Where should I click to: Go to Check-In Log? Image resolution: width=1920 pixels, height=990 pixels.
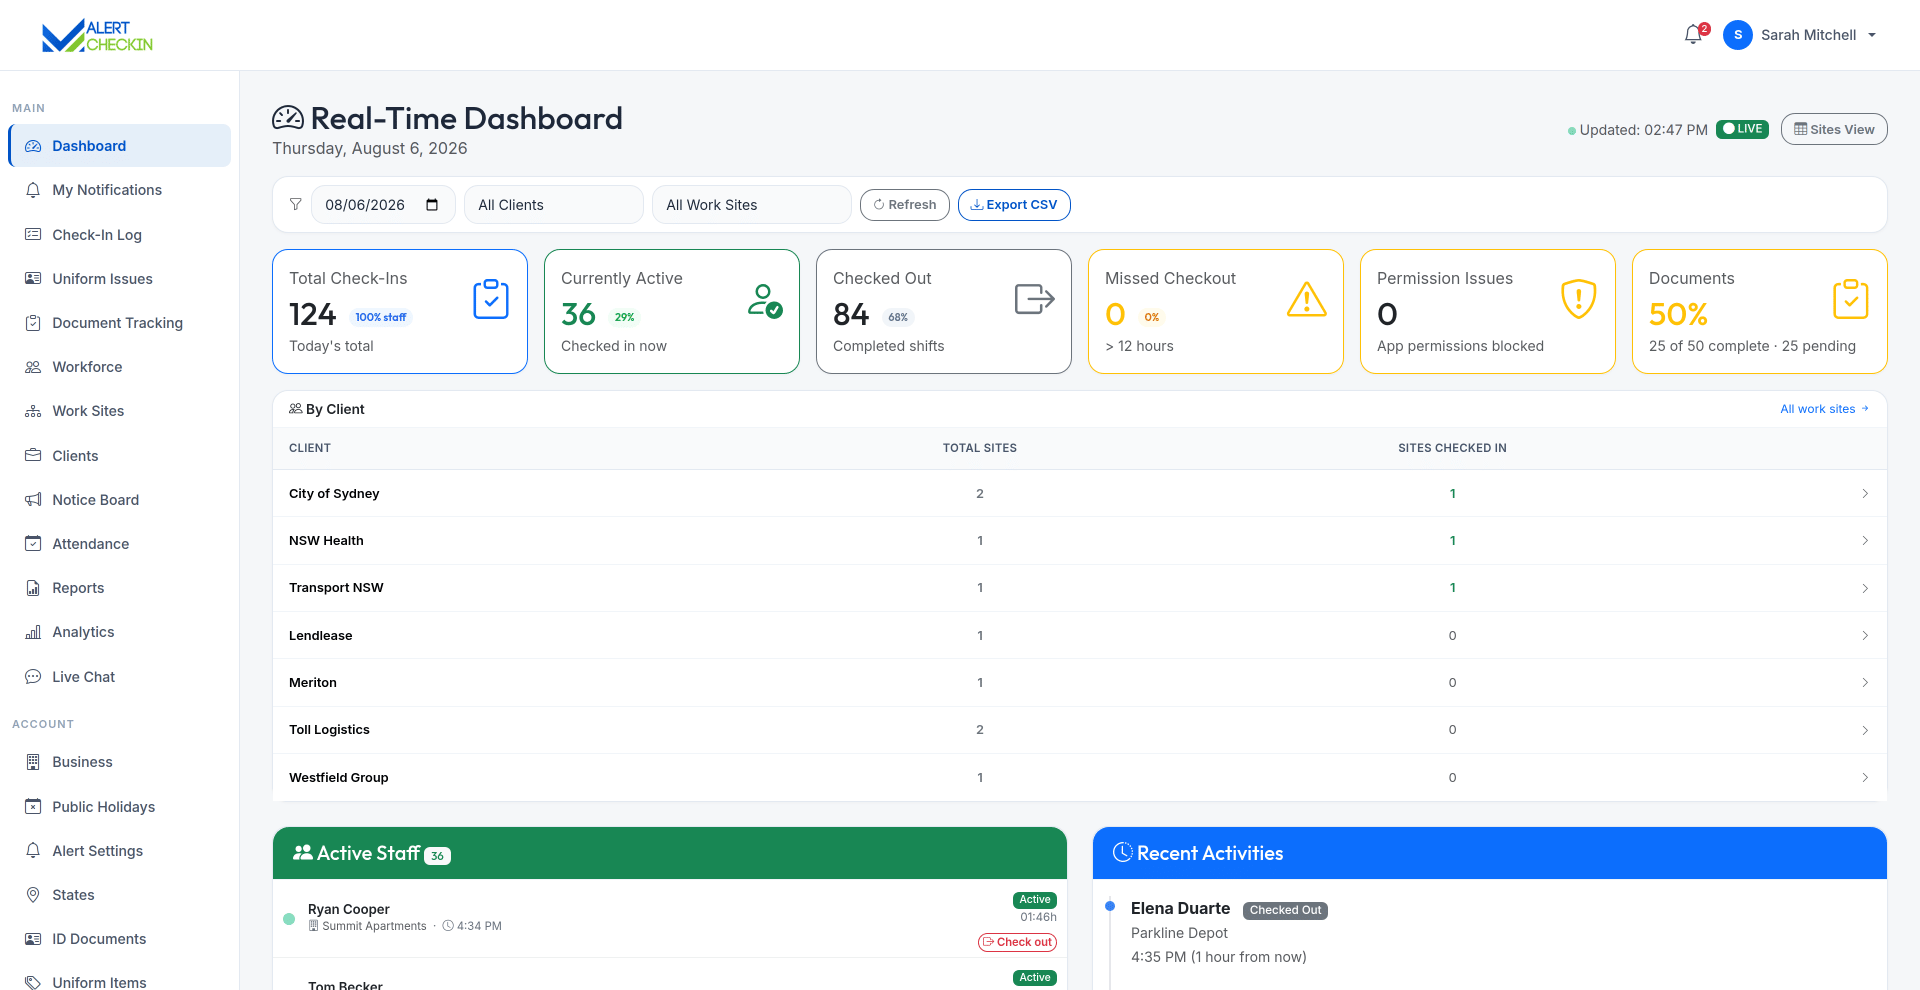[x=120, y=235]
